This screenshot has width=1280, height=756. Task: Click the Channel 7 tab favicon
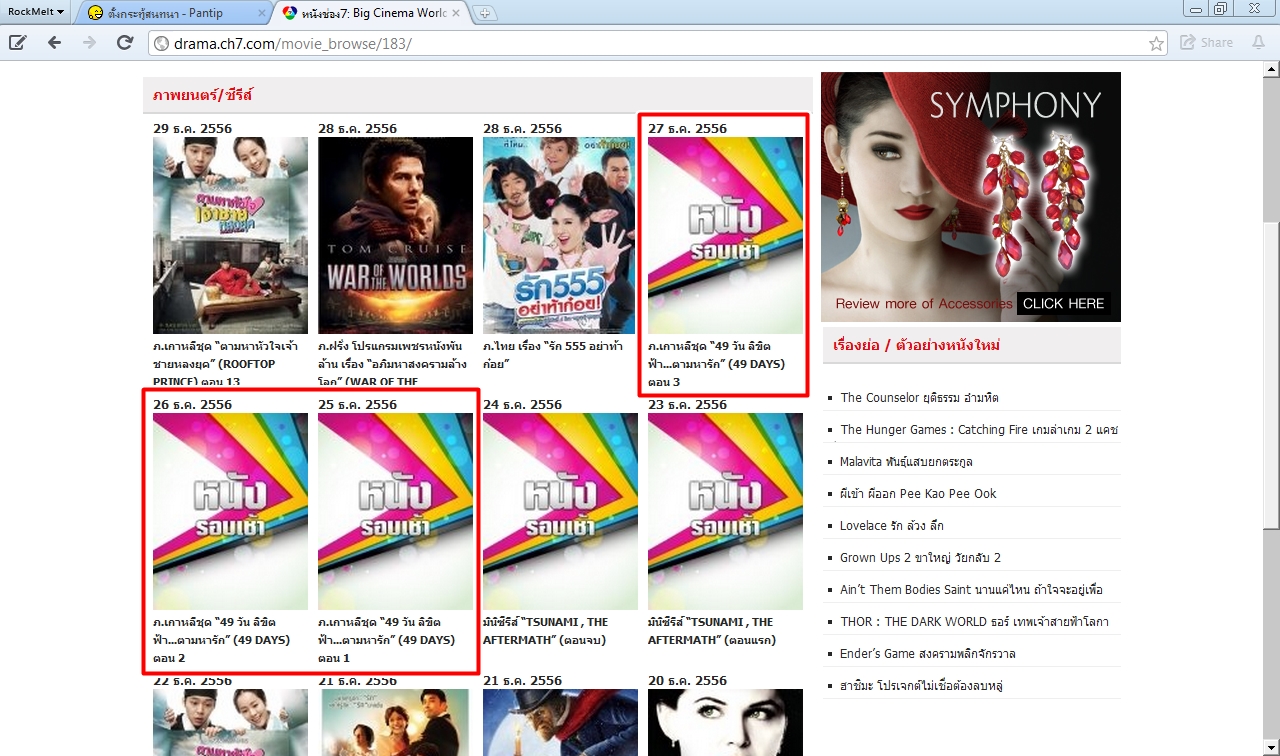click(289, 13)
